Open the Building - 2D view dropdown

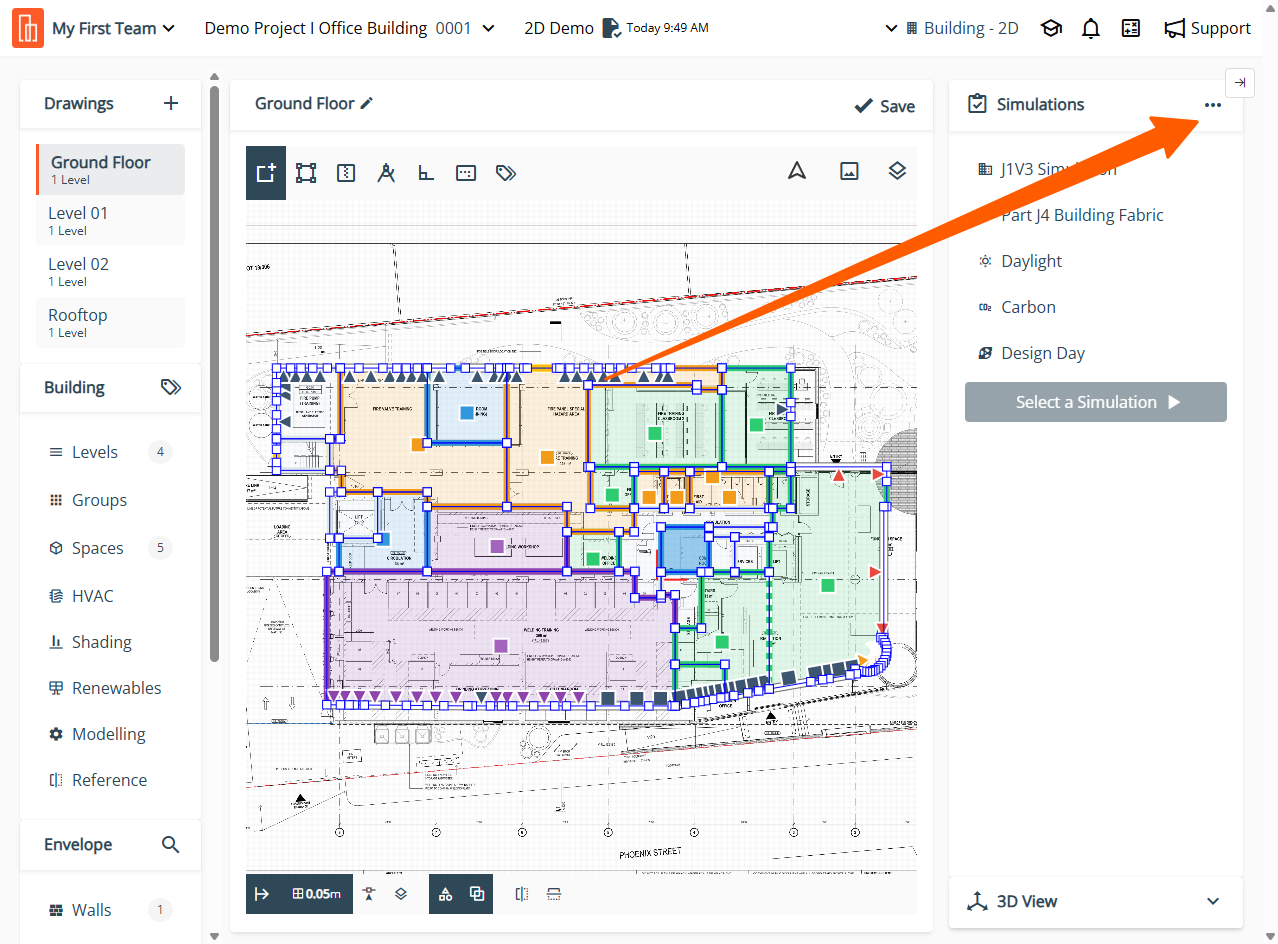(951, 29)
